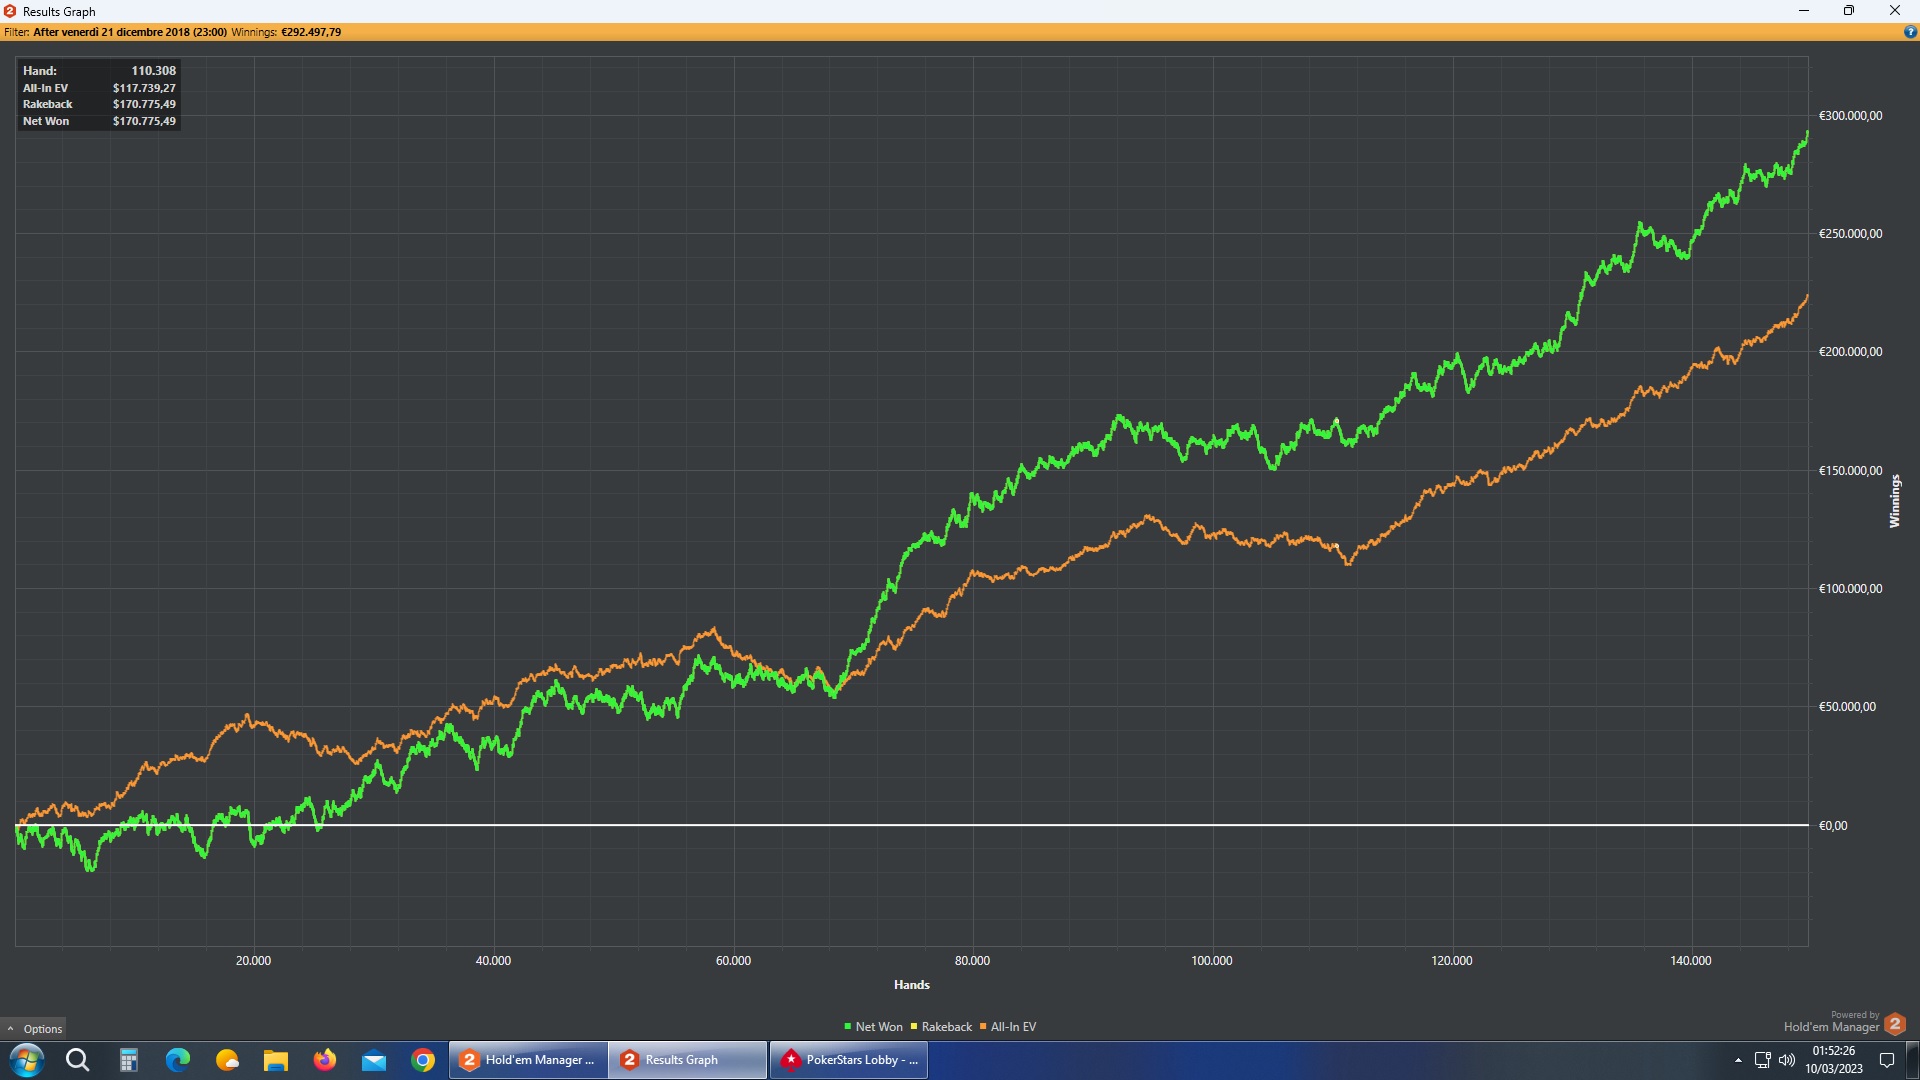Open the notification center icon
Image resolution: width=1920 pixels, height=1080 pixels.
1887,1060
